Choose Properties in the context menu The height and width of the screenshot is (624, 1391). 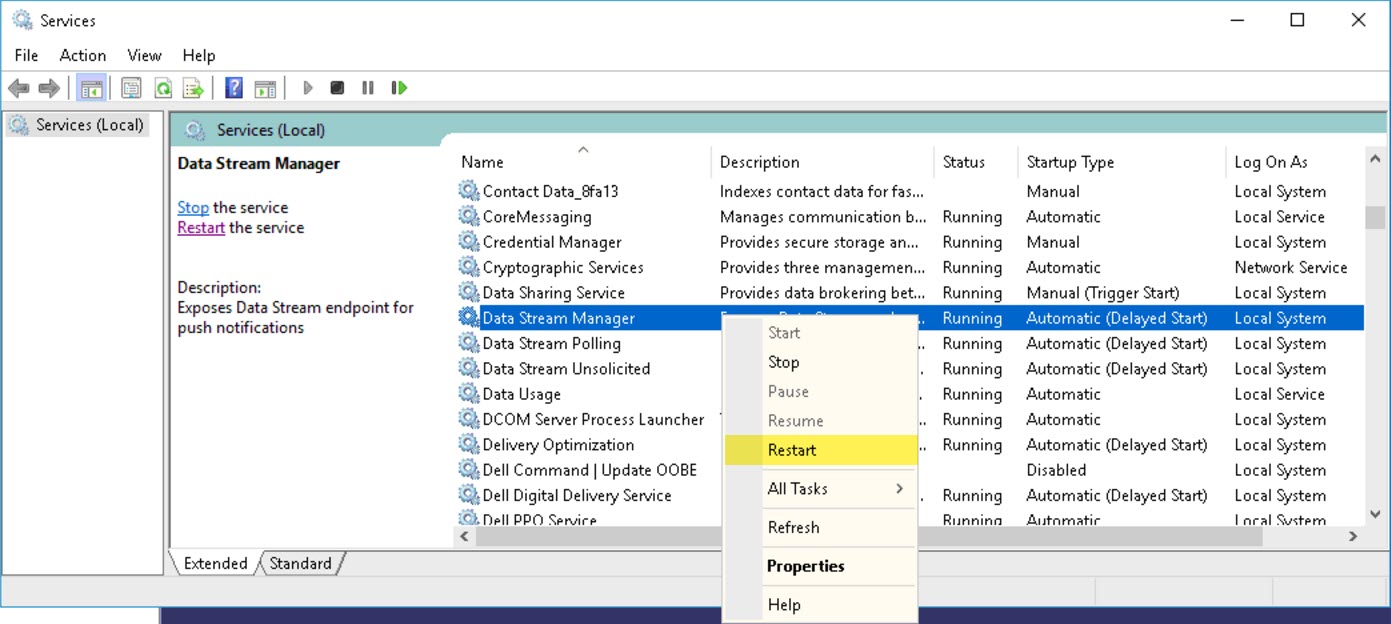coord(820,566)
